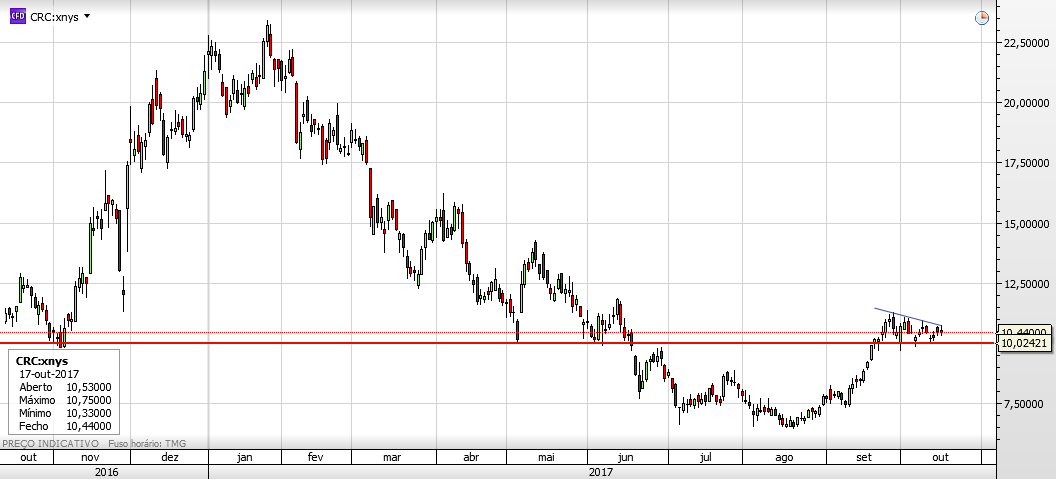Click the nov month label on time axis

tap(90, 457)
